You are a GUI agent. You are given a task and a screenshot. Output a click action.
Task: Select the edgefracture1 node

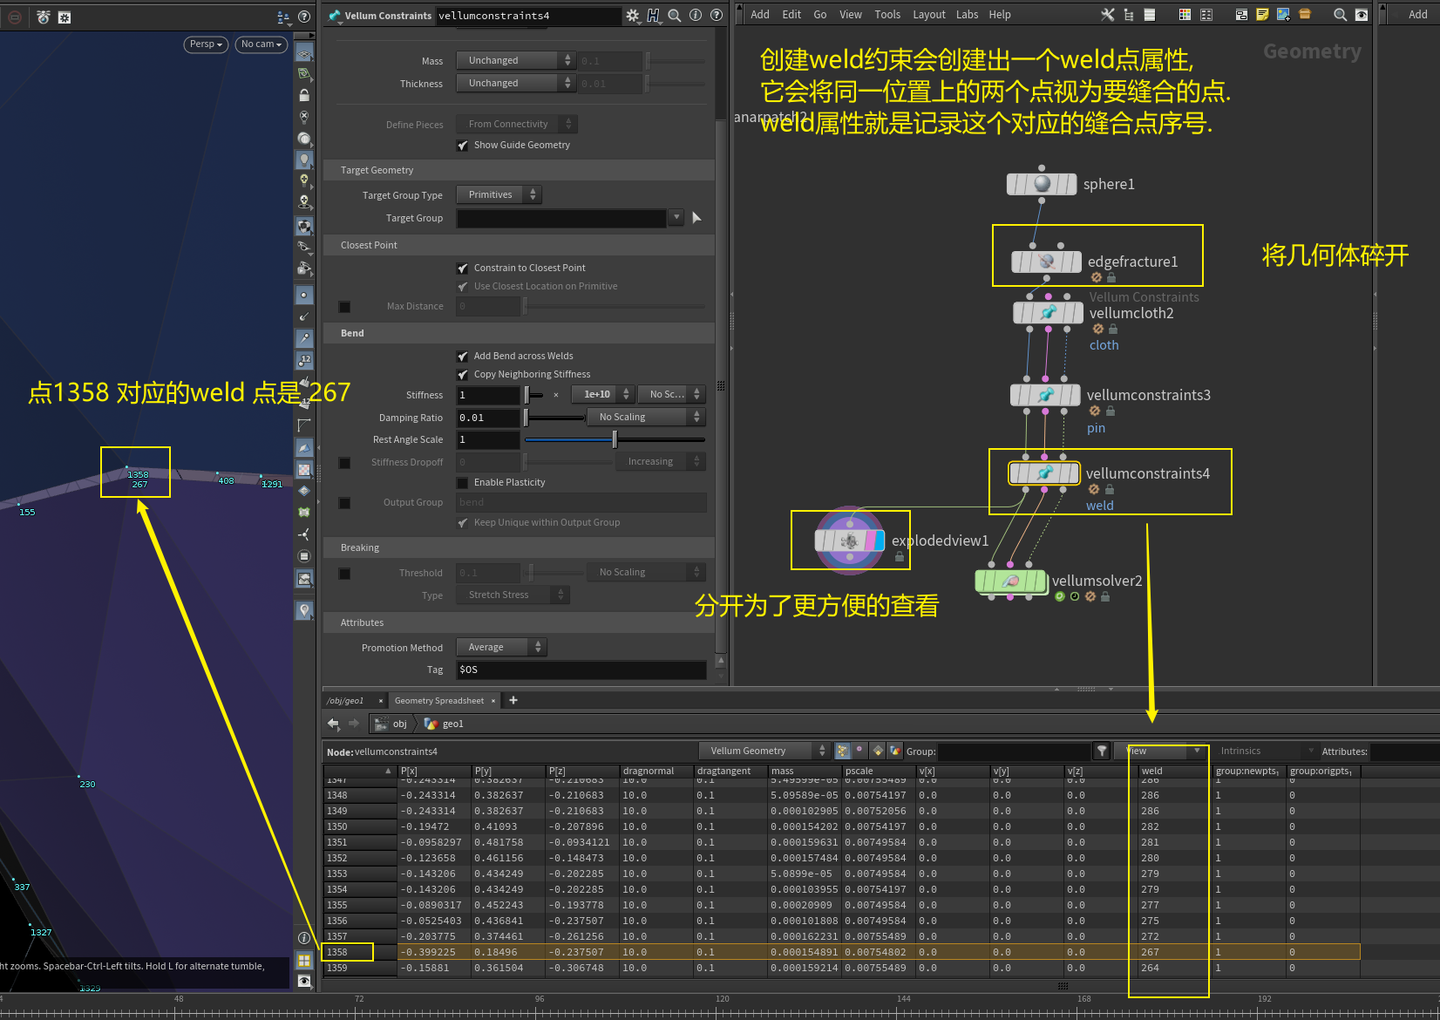click(1046, 262)
